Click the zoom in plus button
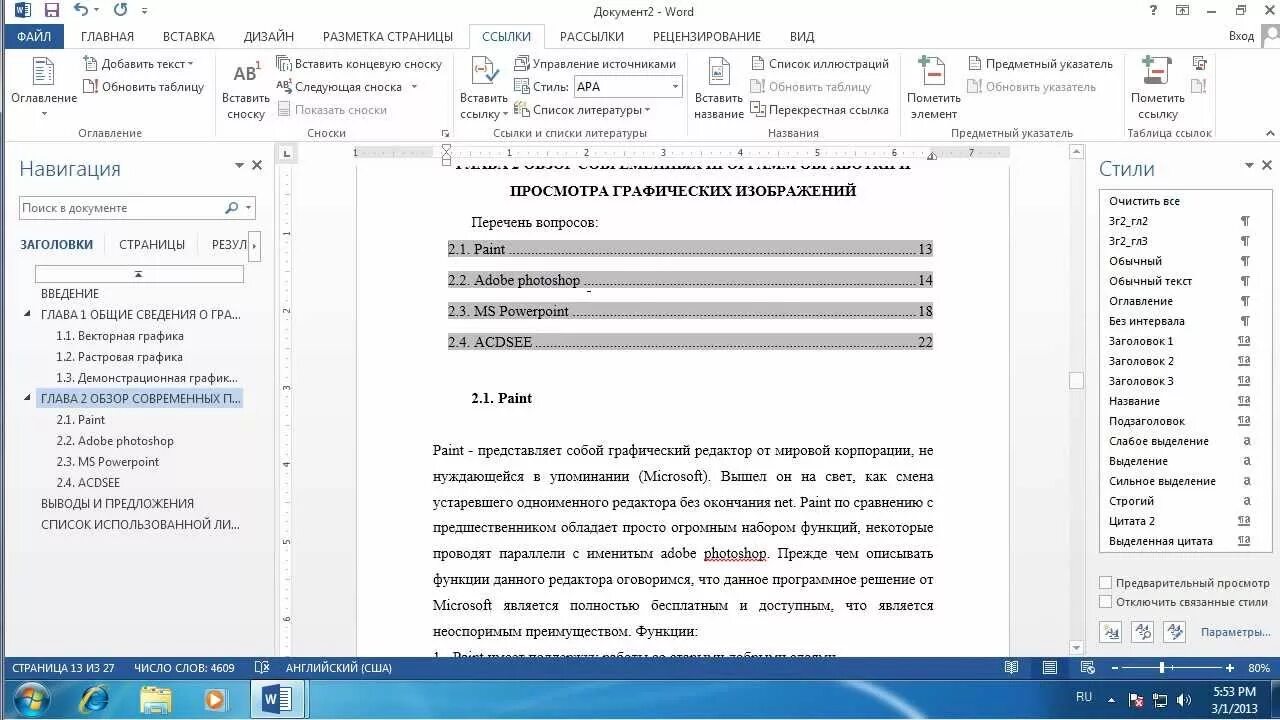Screen dimensions: 1280x720 pos(1231,667)
